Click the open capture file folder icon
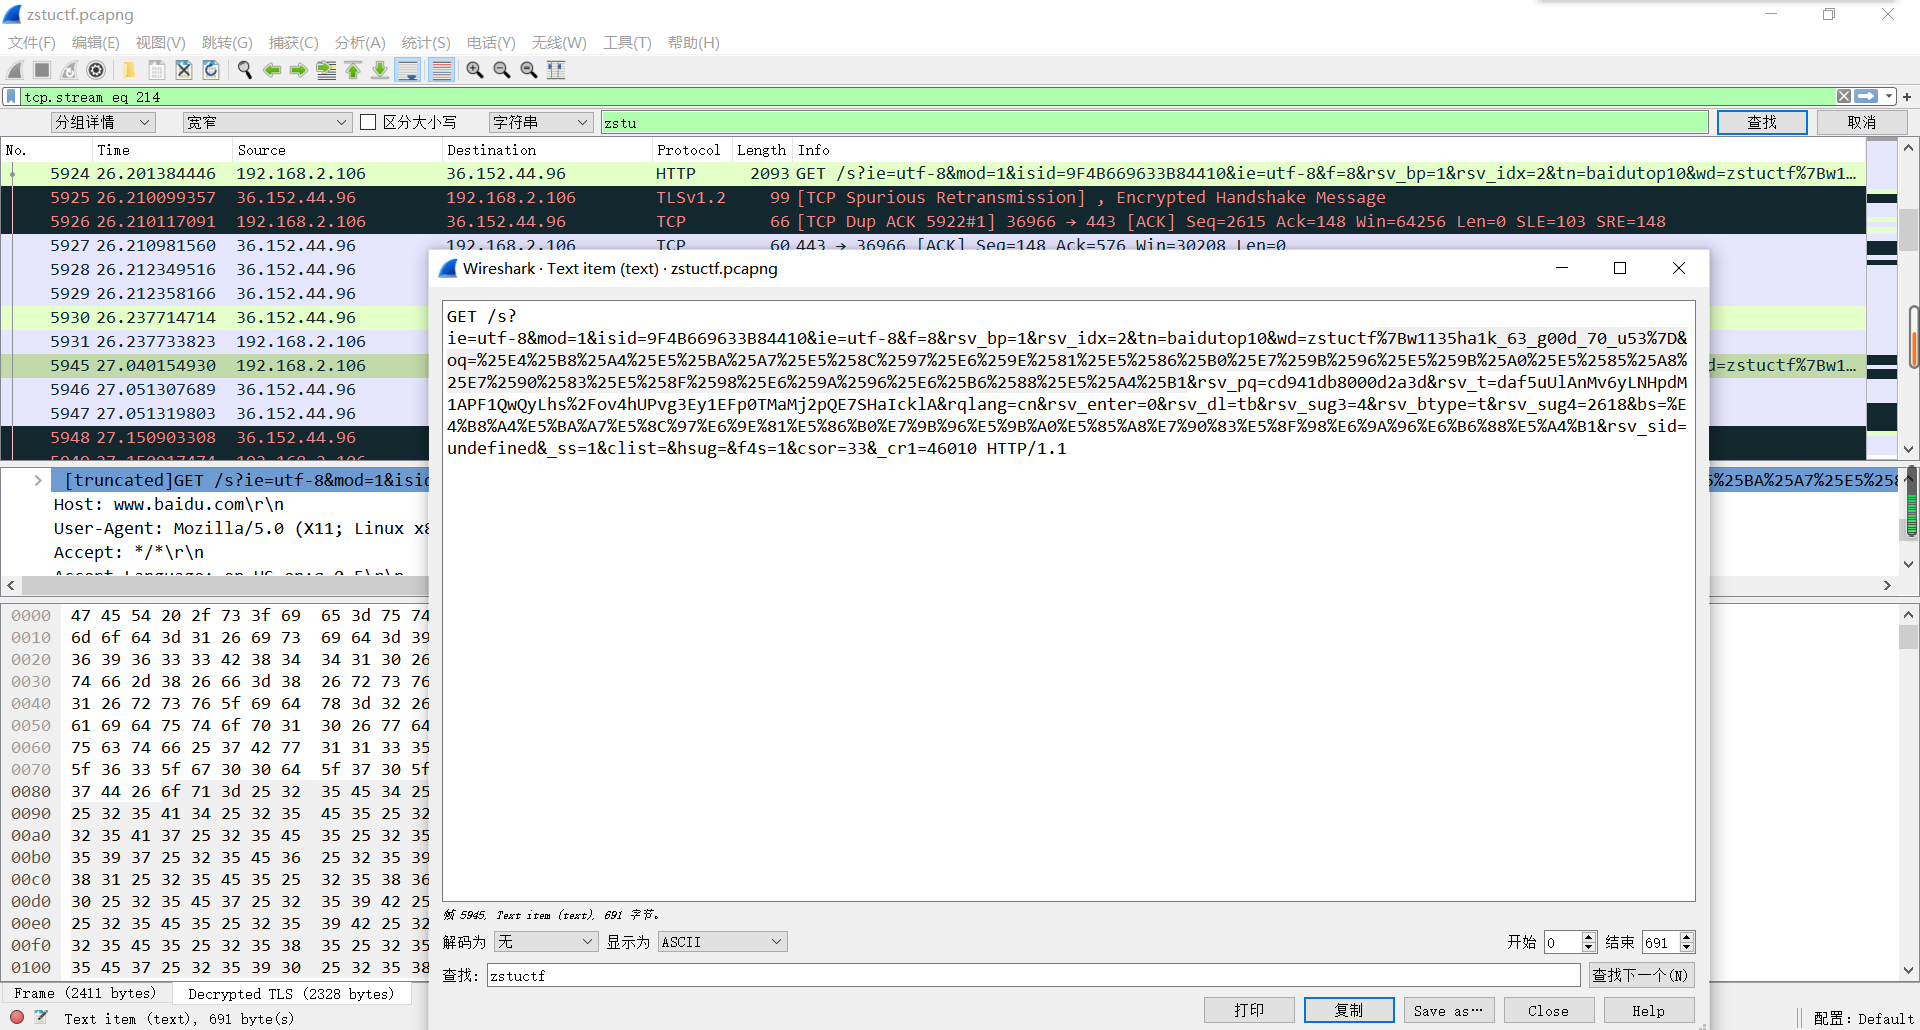Viewport: 1920px width, 1030px height. pyautogui.click(x=129, y=70)
